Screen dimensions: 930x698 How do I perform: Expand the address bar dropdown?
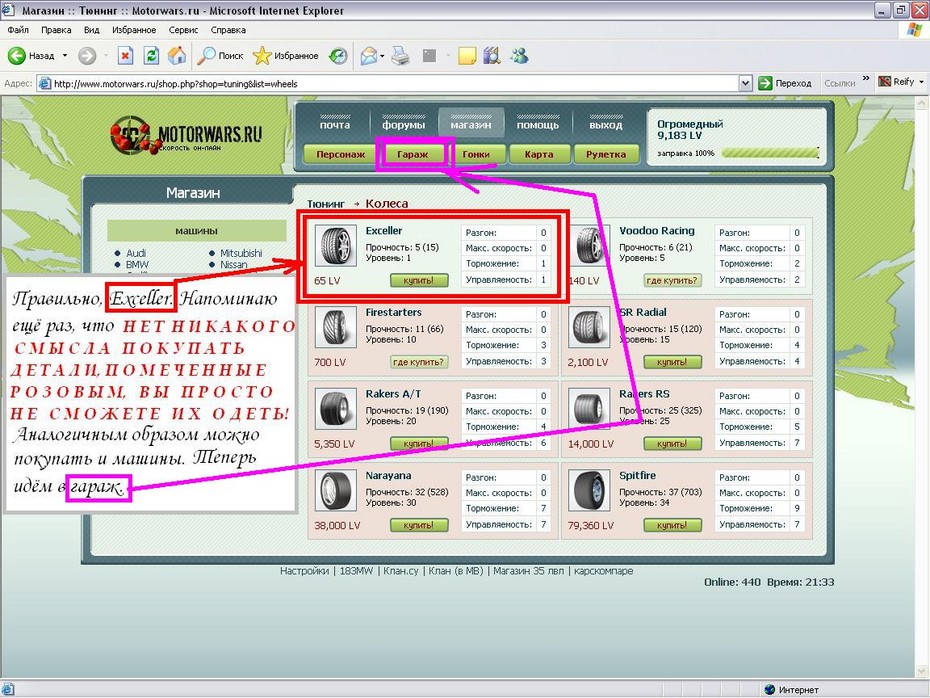(x=746, y=84)
